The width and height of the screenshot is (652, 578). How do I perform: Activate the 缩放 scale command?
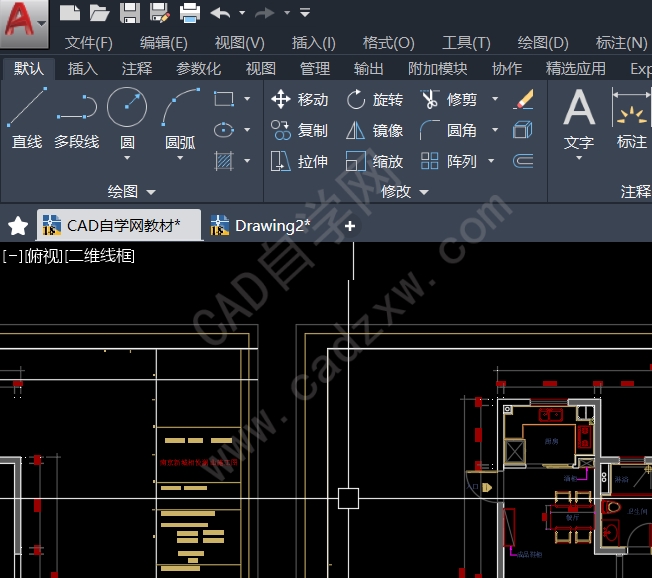[375, 161]
